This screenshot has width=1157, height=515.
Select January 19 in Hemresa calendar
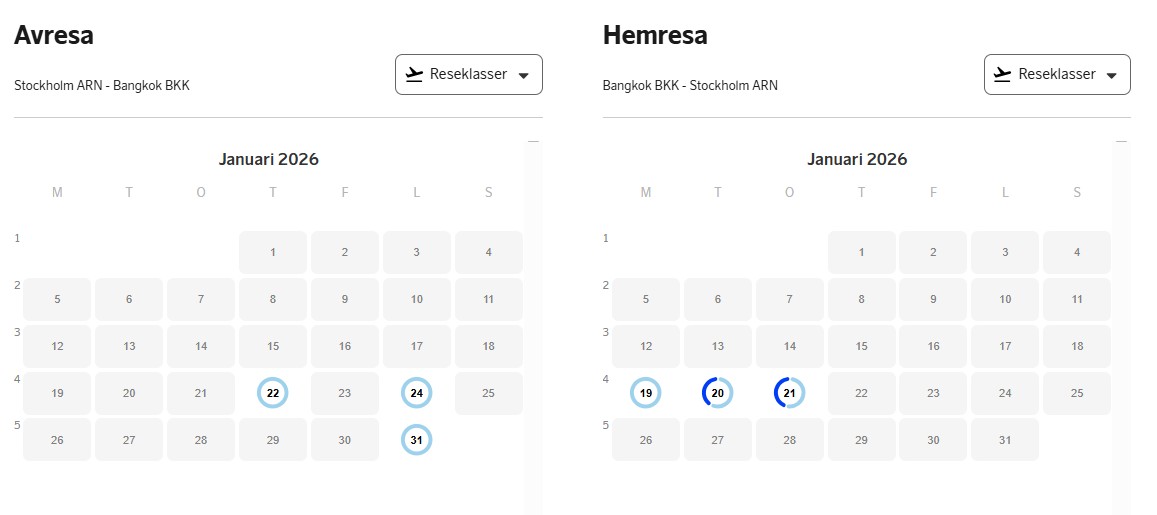click(x=646, y=393)
